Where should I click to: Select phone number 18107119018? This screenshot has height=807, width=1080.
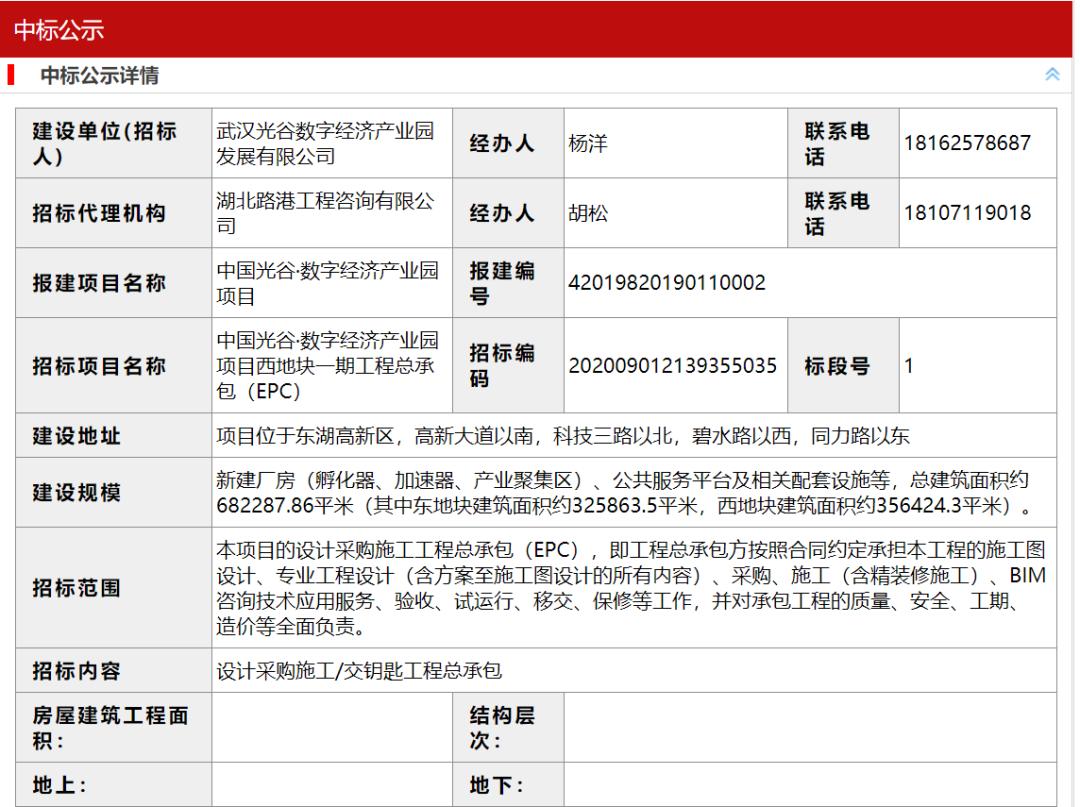coord(967,213)
